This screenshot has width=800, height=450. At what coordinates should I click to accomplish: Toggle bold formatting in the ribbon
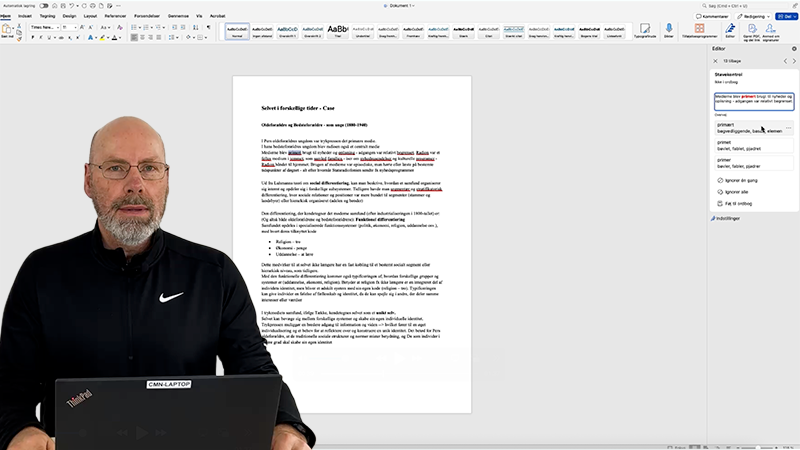33,37
